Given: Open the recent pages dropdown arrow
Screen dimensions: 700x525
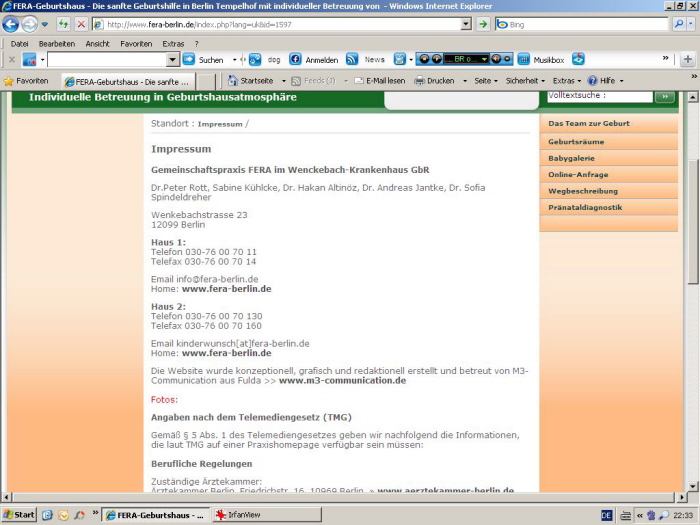Looking at the screenshot, I should tap(45, 24).
